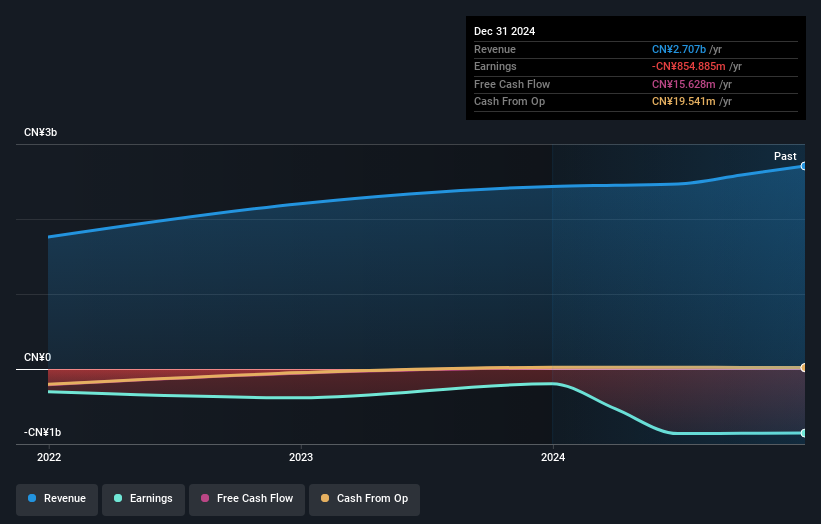Click the CN¥3b y-axis label
Image resolution: width=821 pixels, height=524 pixels.
click(40, 132)
